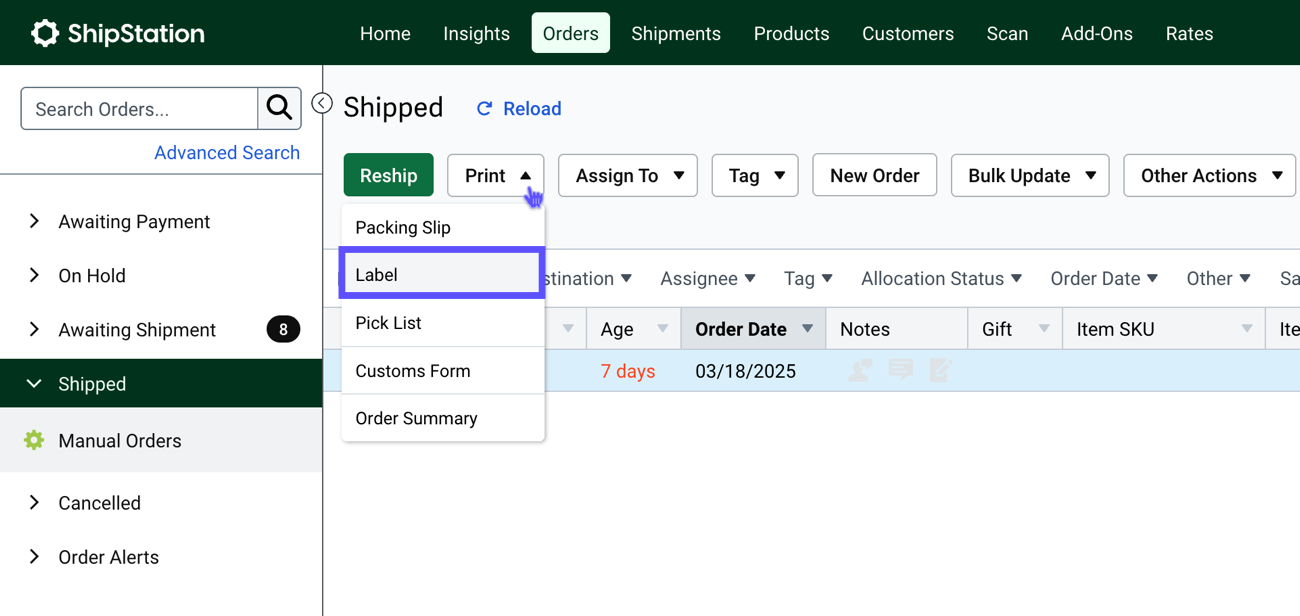Screen dimensions: 1300x616
Task: Switch to the Shipments tab
Action: click(x=676, y=33)
